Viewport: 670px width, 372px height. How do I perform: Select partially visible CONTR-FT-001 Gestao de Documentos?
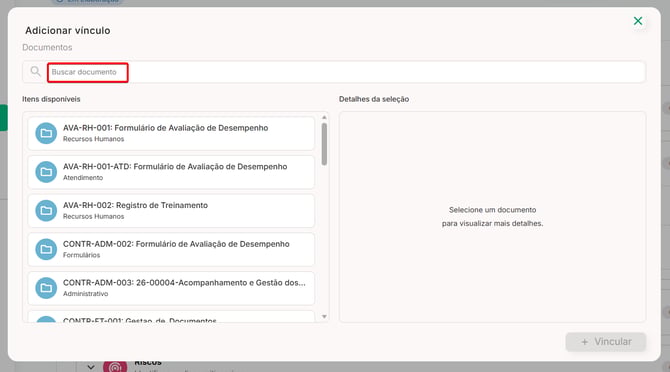coord(171,316)
